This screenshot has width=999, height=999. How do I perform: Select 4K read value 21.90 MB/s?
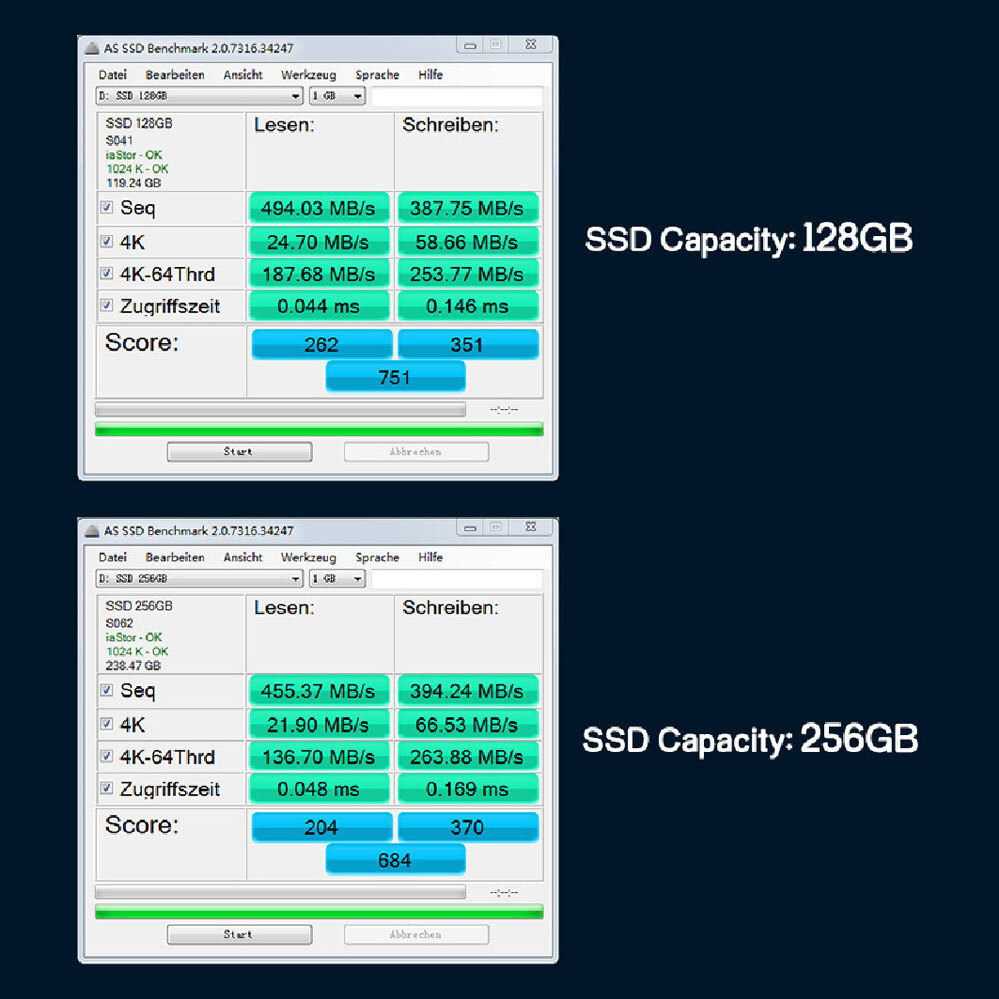tap(319, 724)
